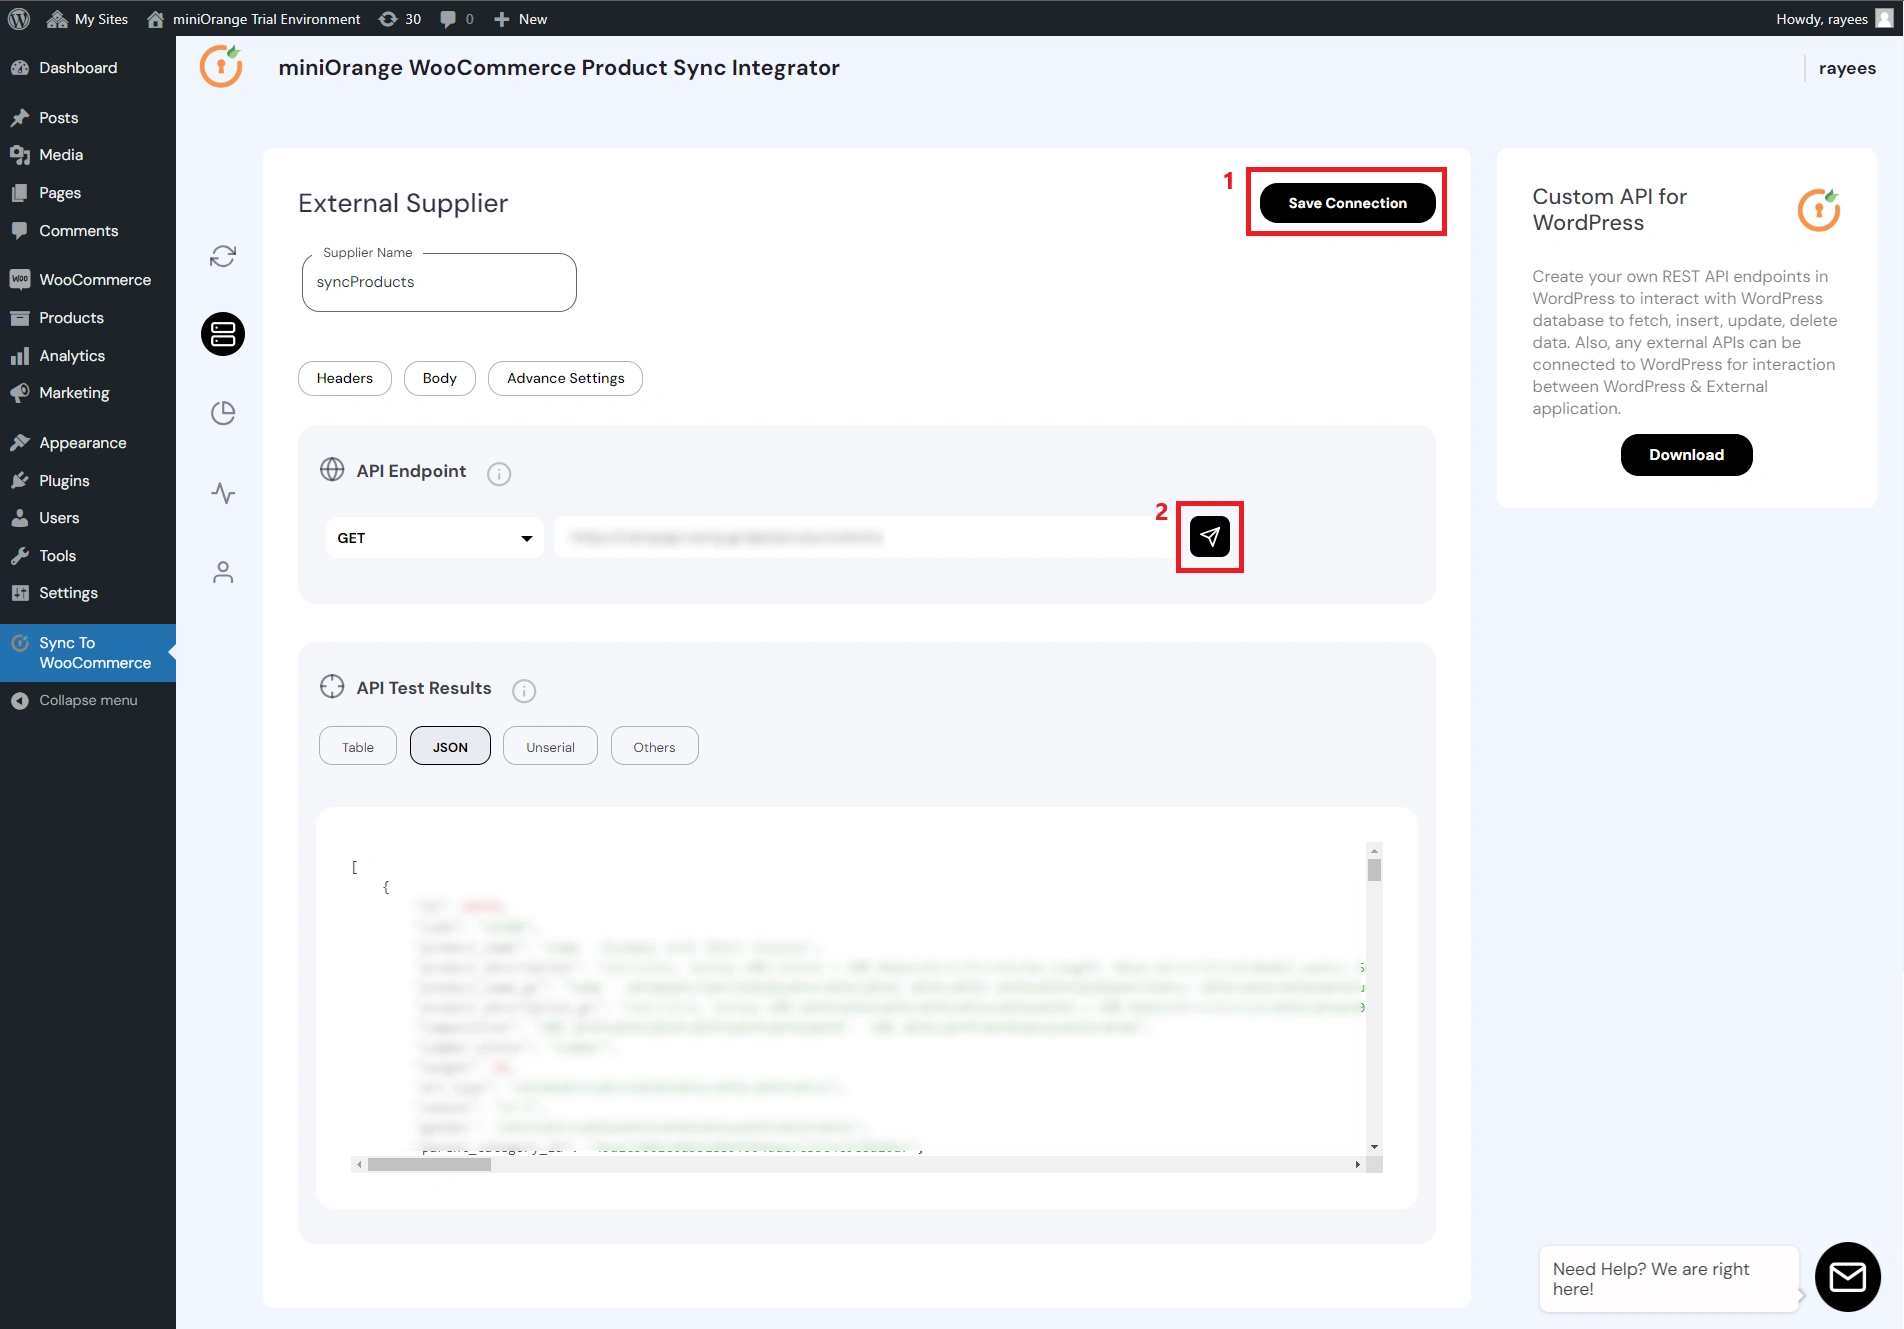Collapse the admin sidebar menu
This screenshot has width=1904, height=1329.
click(x=88, y=700)
